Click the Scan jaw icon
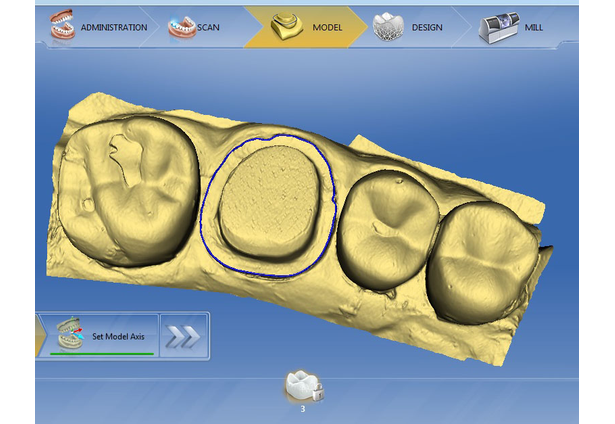This screenshot has height=424, width=615. 182,27
